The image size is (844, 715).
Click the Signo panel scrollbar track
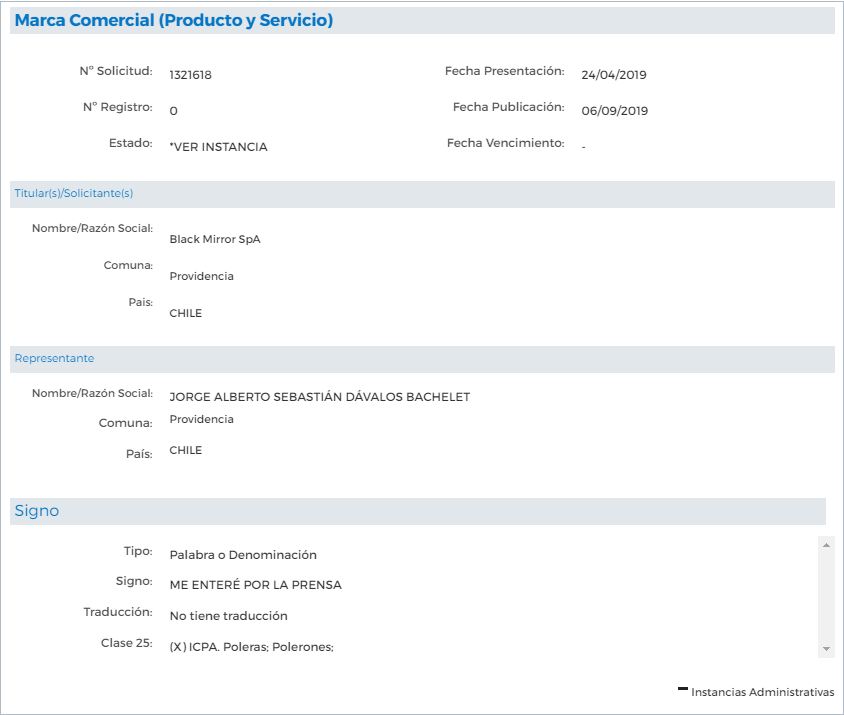[826, 596]
